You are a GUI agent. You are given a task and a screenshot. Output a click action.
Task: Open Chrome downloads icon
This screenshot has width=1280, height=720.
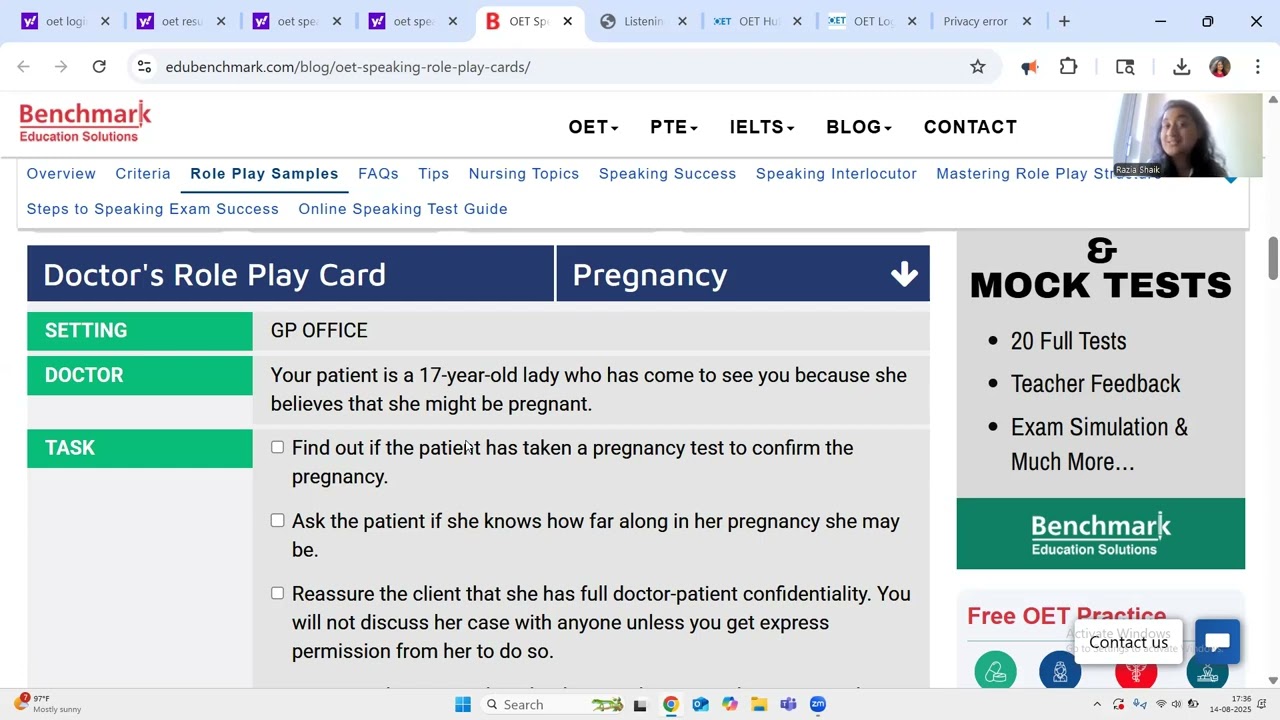tap(1181, 67)
